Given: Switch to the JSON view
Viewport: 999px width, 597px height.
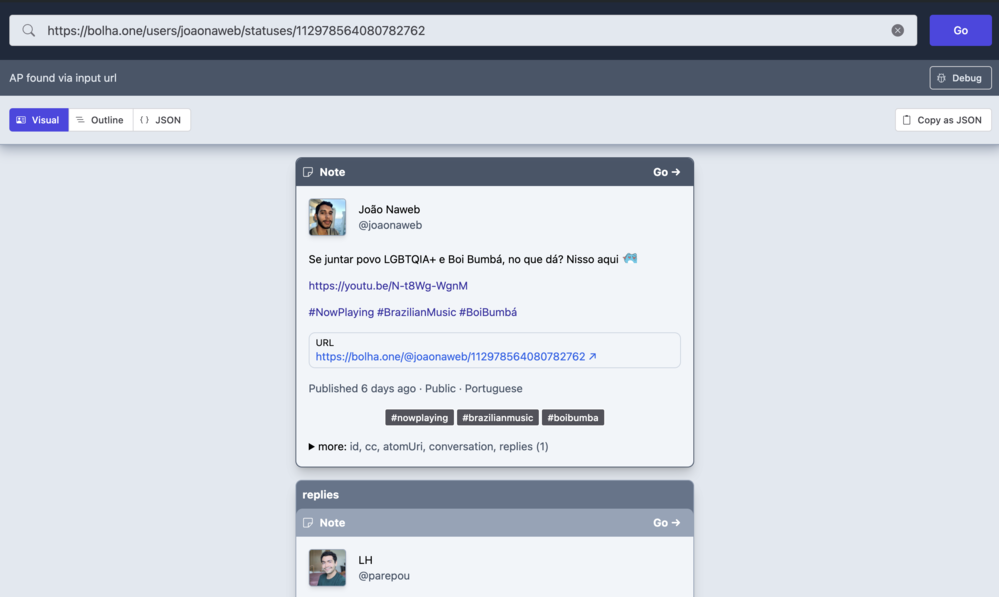Looking at the screenshot, I should [x=161, y=120].
